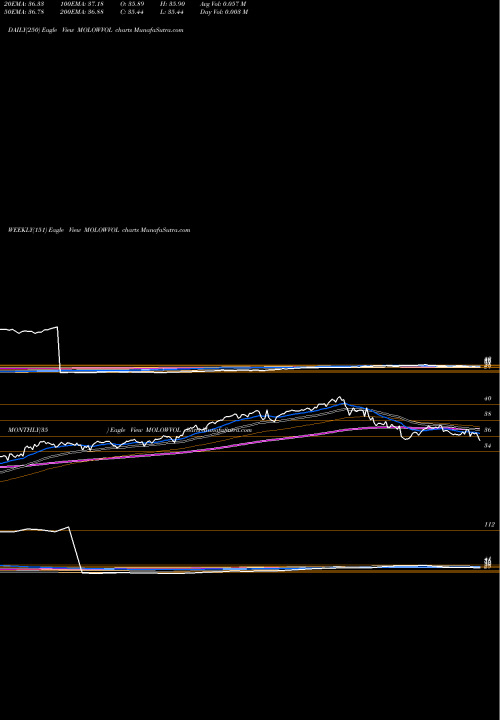500x720 pixels.
Task: Click the 20EMA value at top left
Action: 23,4
